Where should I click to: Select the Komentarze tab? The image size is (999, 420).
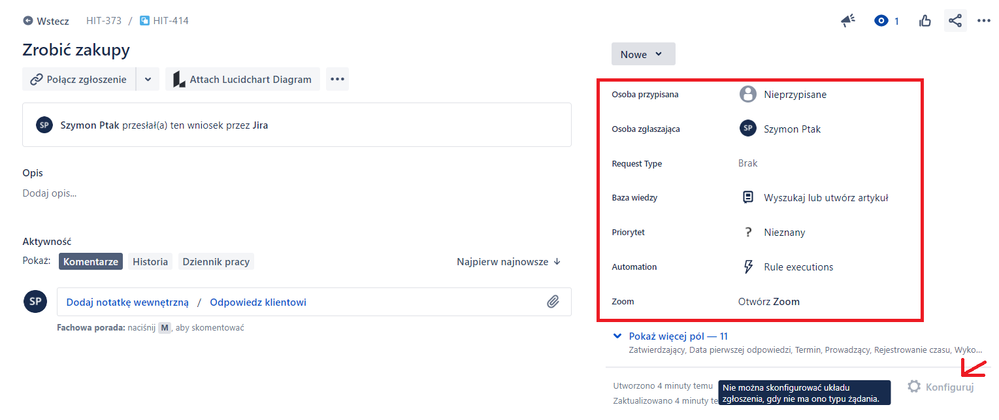tap(91, 261)
